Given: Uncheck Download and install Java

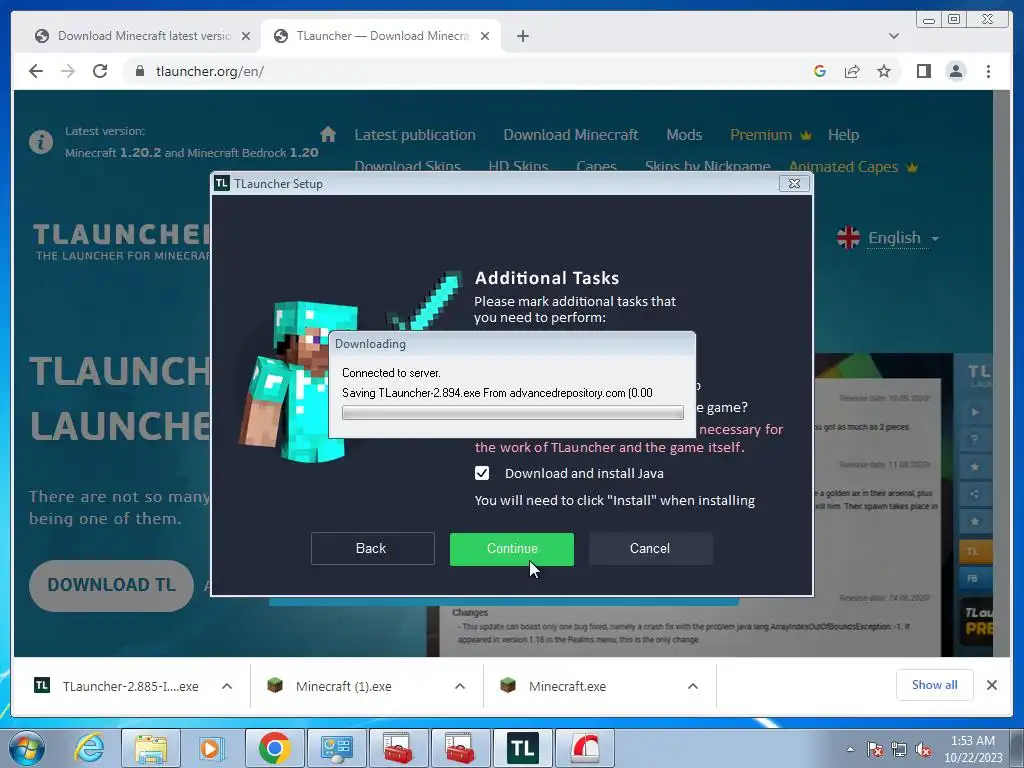Looking at the screenshot, I should pos(482,473).
